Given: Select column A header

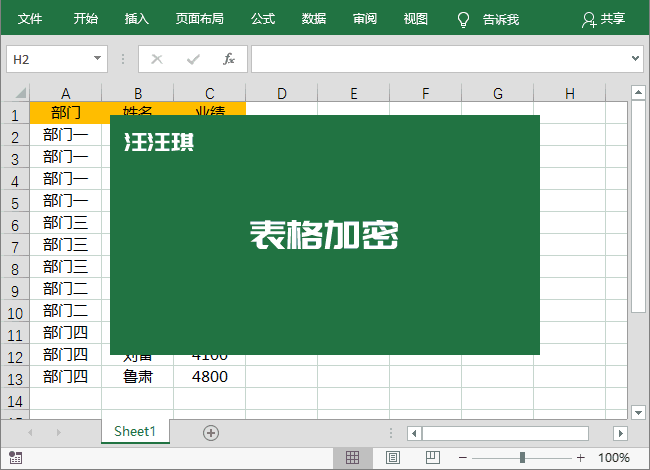Looking at the screenshot, I should point(65,93).
